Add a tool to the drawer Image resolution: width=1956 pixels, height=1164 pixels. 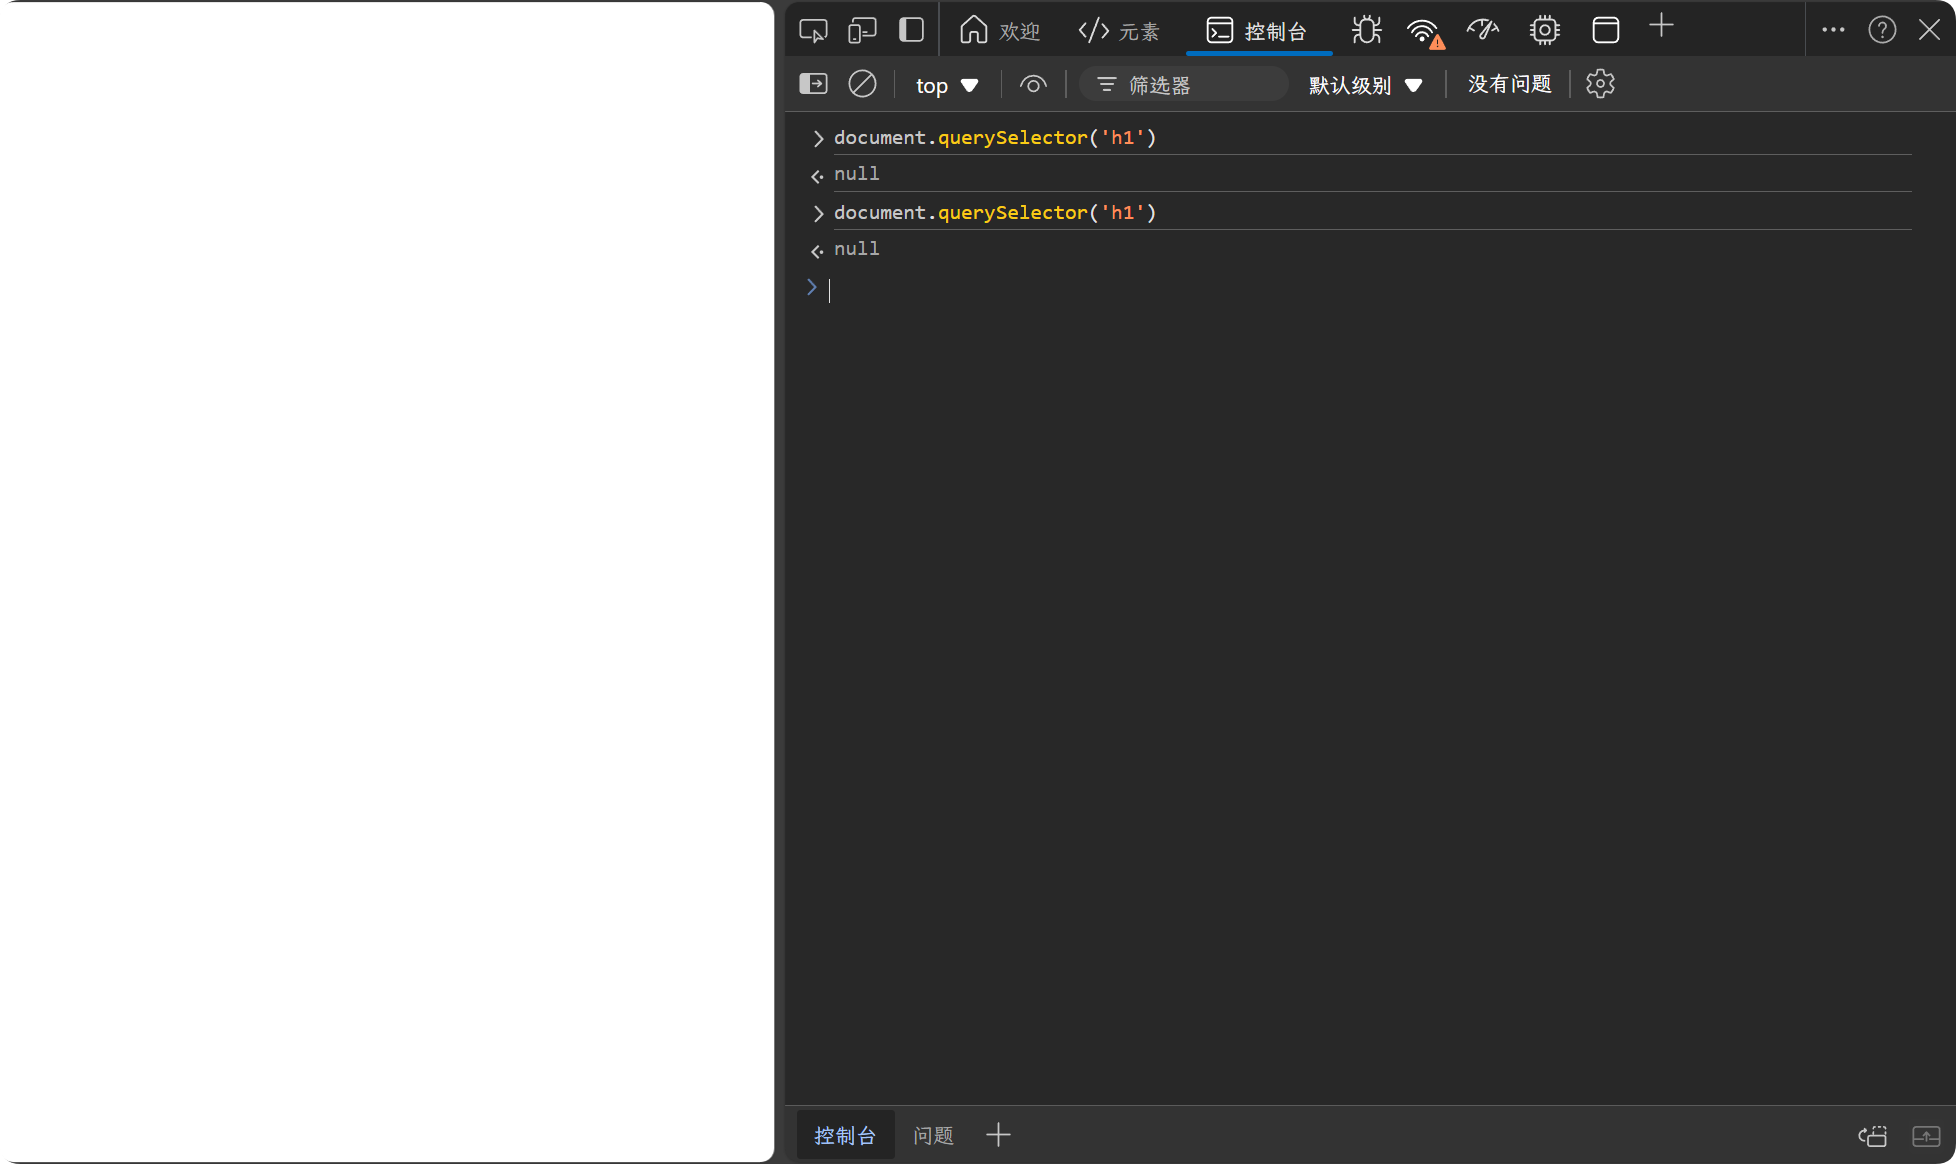998,1135
